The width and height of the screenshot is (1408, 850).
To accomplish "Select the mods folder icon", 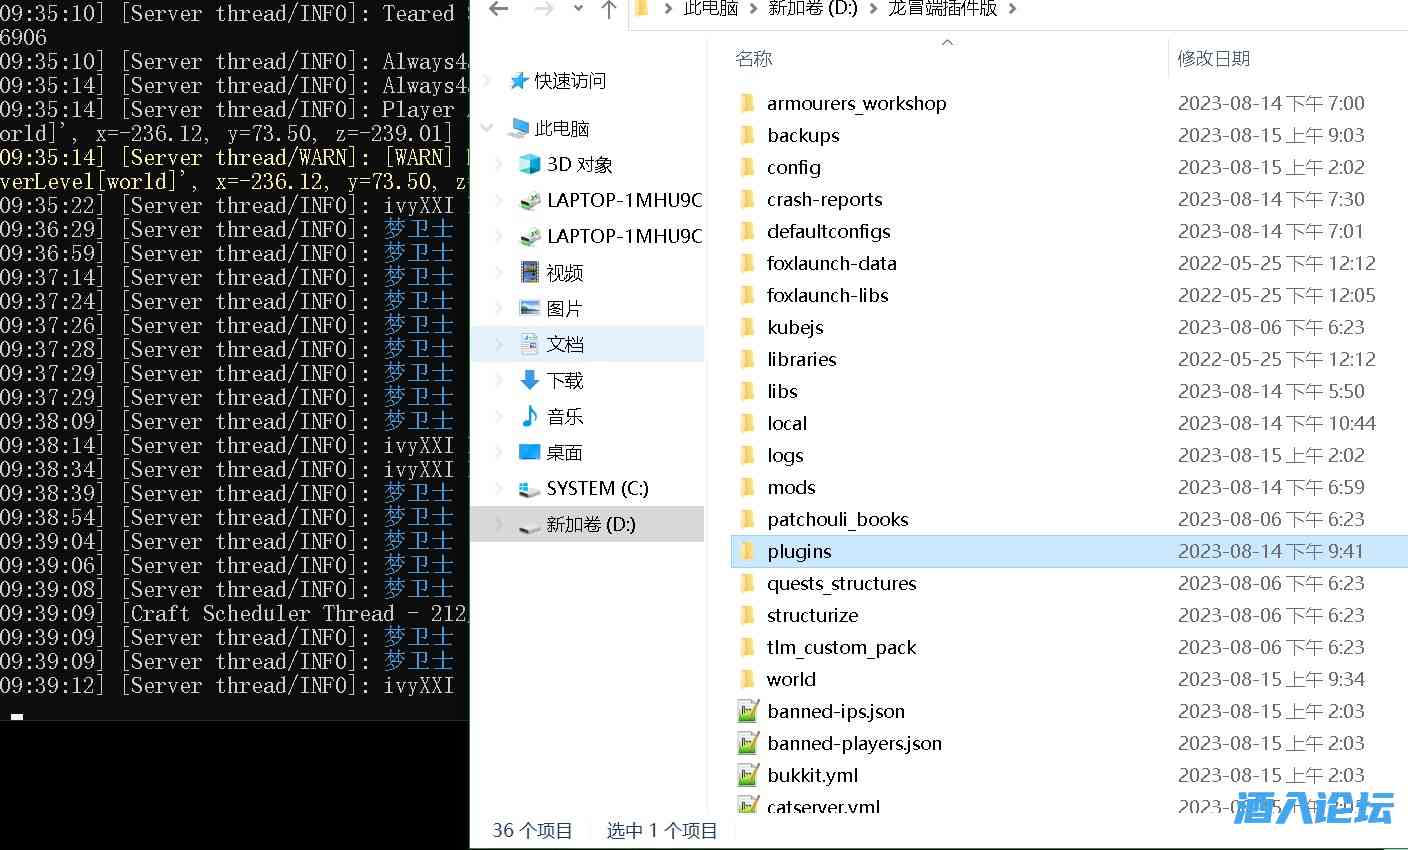I will [x=747, y=487].
